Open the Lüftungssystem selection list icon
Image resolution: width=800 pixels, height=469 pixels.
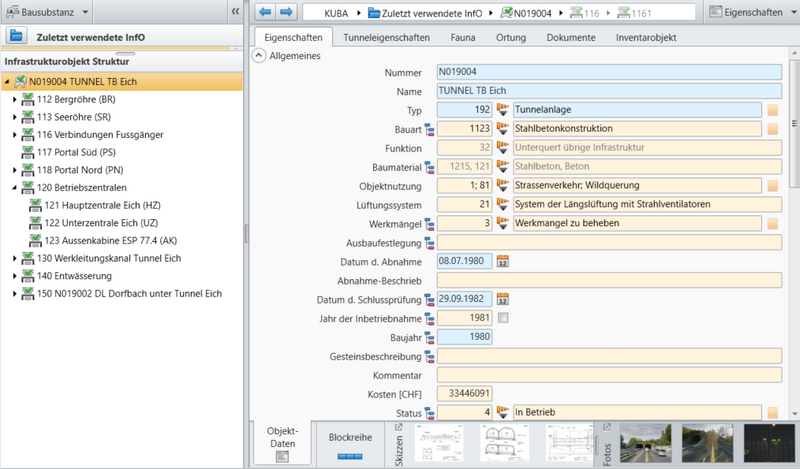coord(503,205)
